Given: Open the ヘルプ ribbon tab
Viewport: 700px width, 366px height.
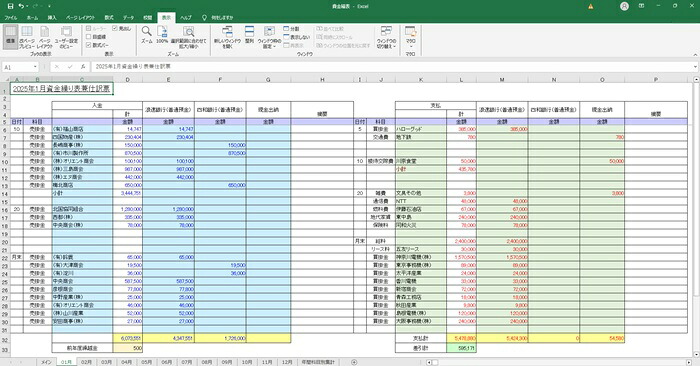Looking at the screenshot, I should point(186,17).
